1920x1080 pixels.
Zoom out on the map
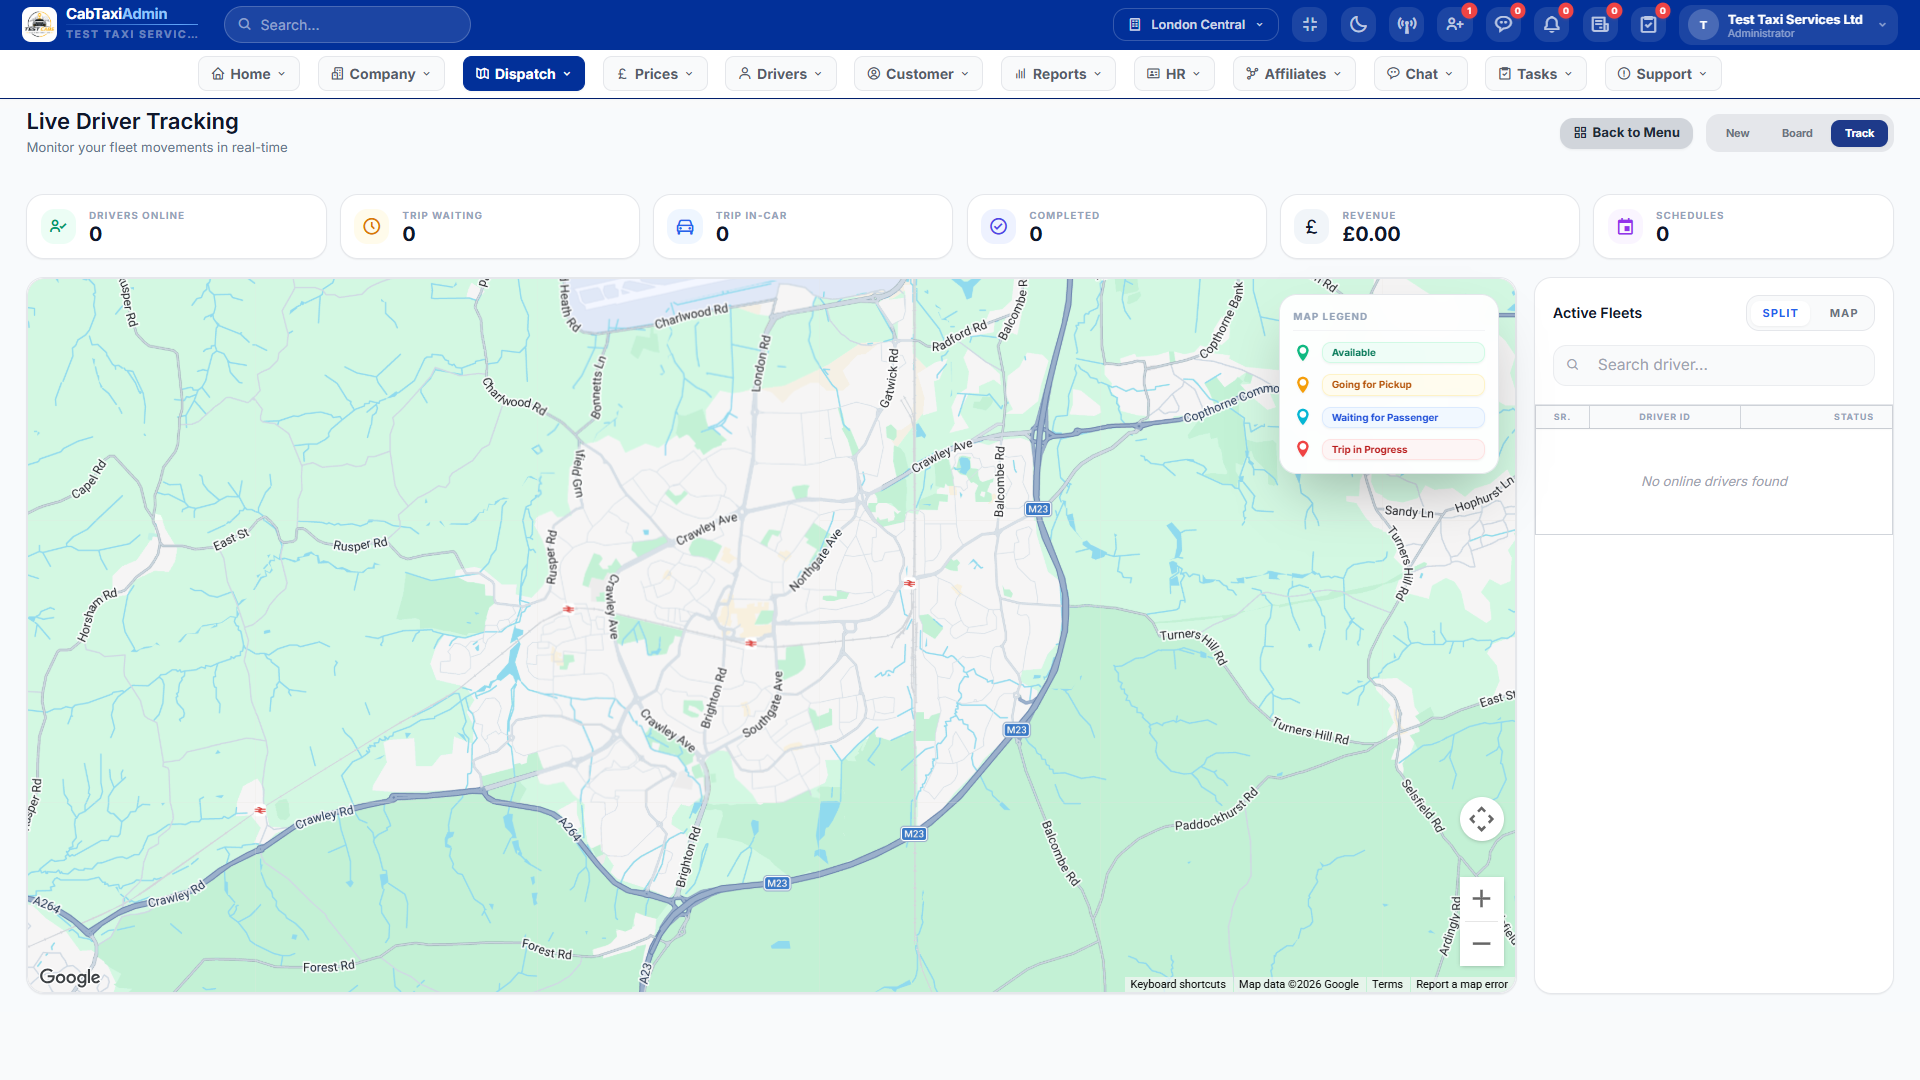pyautogui.click(x=1482, y=943)
